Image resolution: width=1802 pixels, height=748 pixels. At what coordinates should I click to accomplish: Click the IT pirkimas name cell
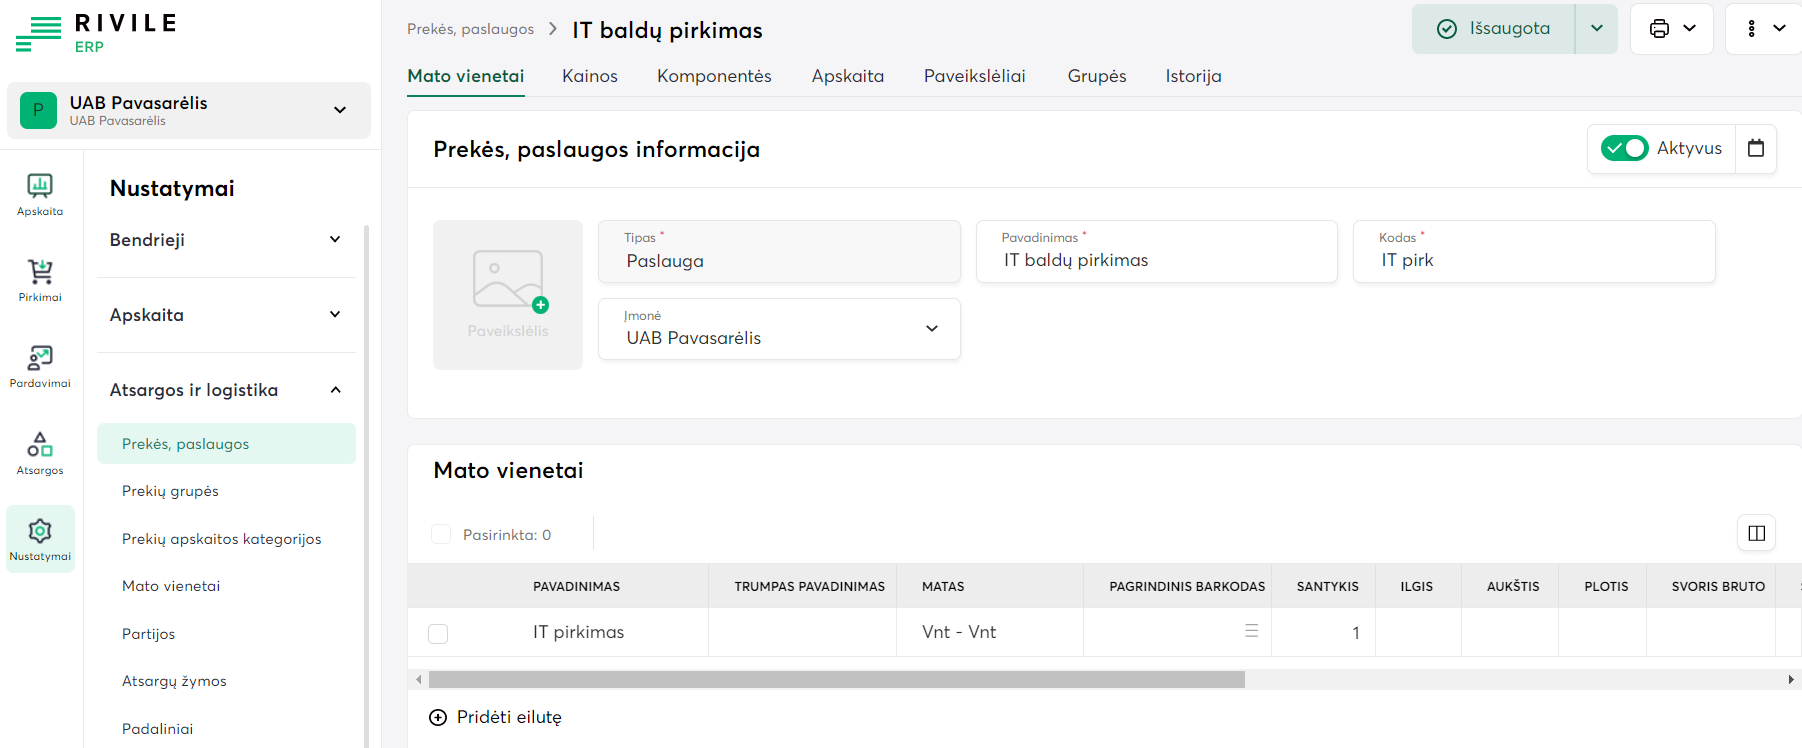578,632
